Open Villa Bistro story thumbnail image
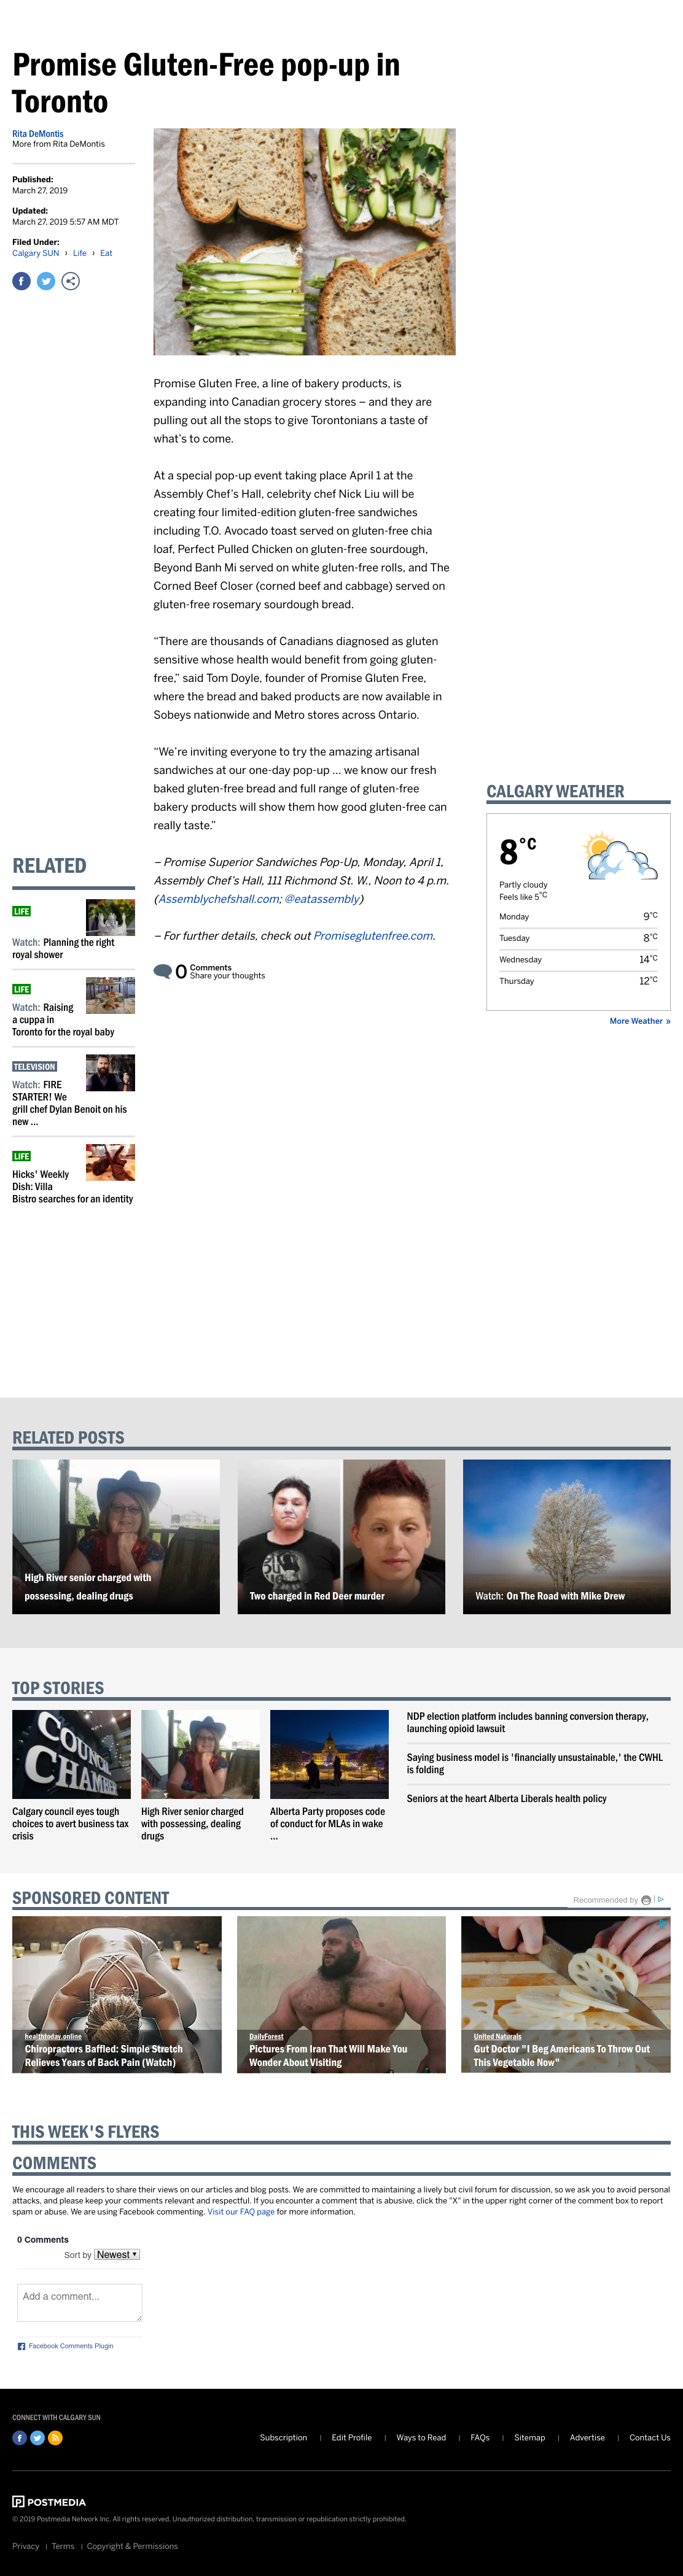The width and height of the screenshot is (683, 2576). 110,1163
